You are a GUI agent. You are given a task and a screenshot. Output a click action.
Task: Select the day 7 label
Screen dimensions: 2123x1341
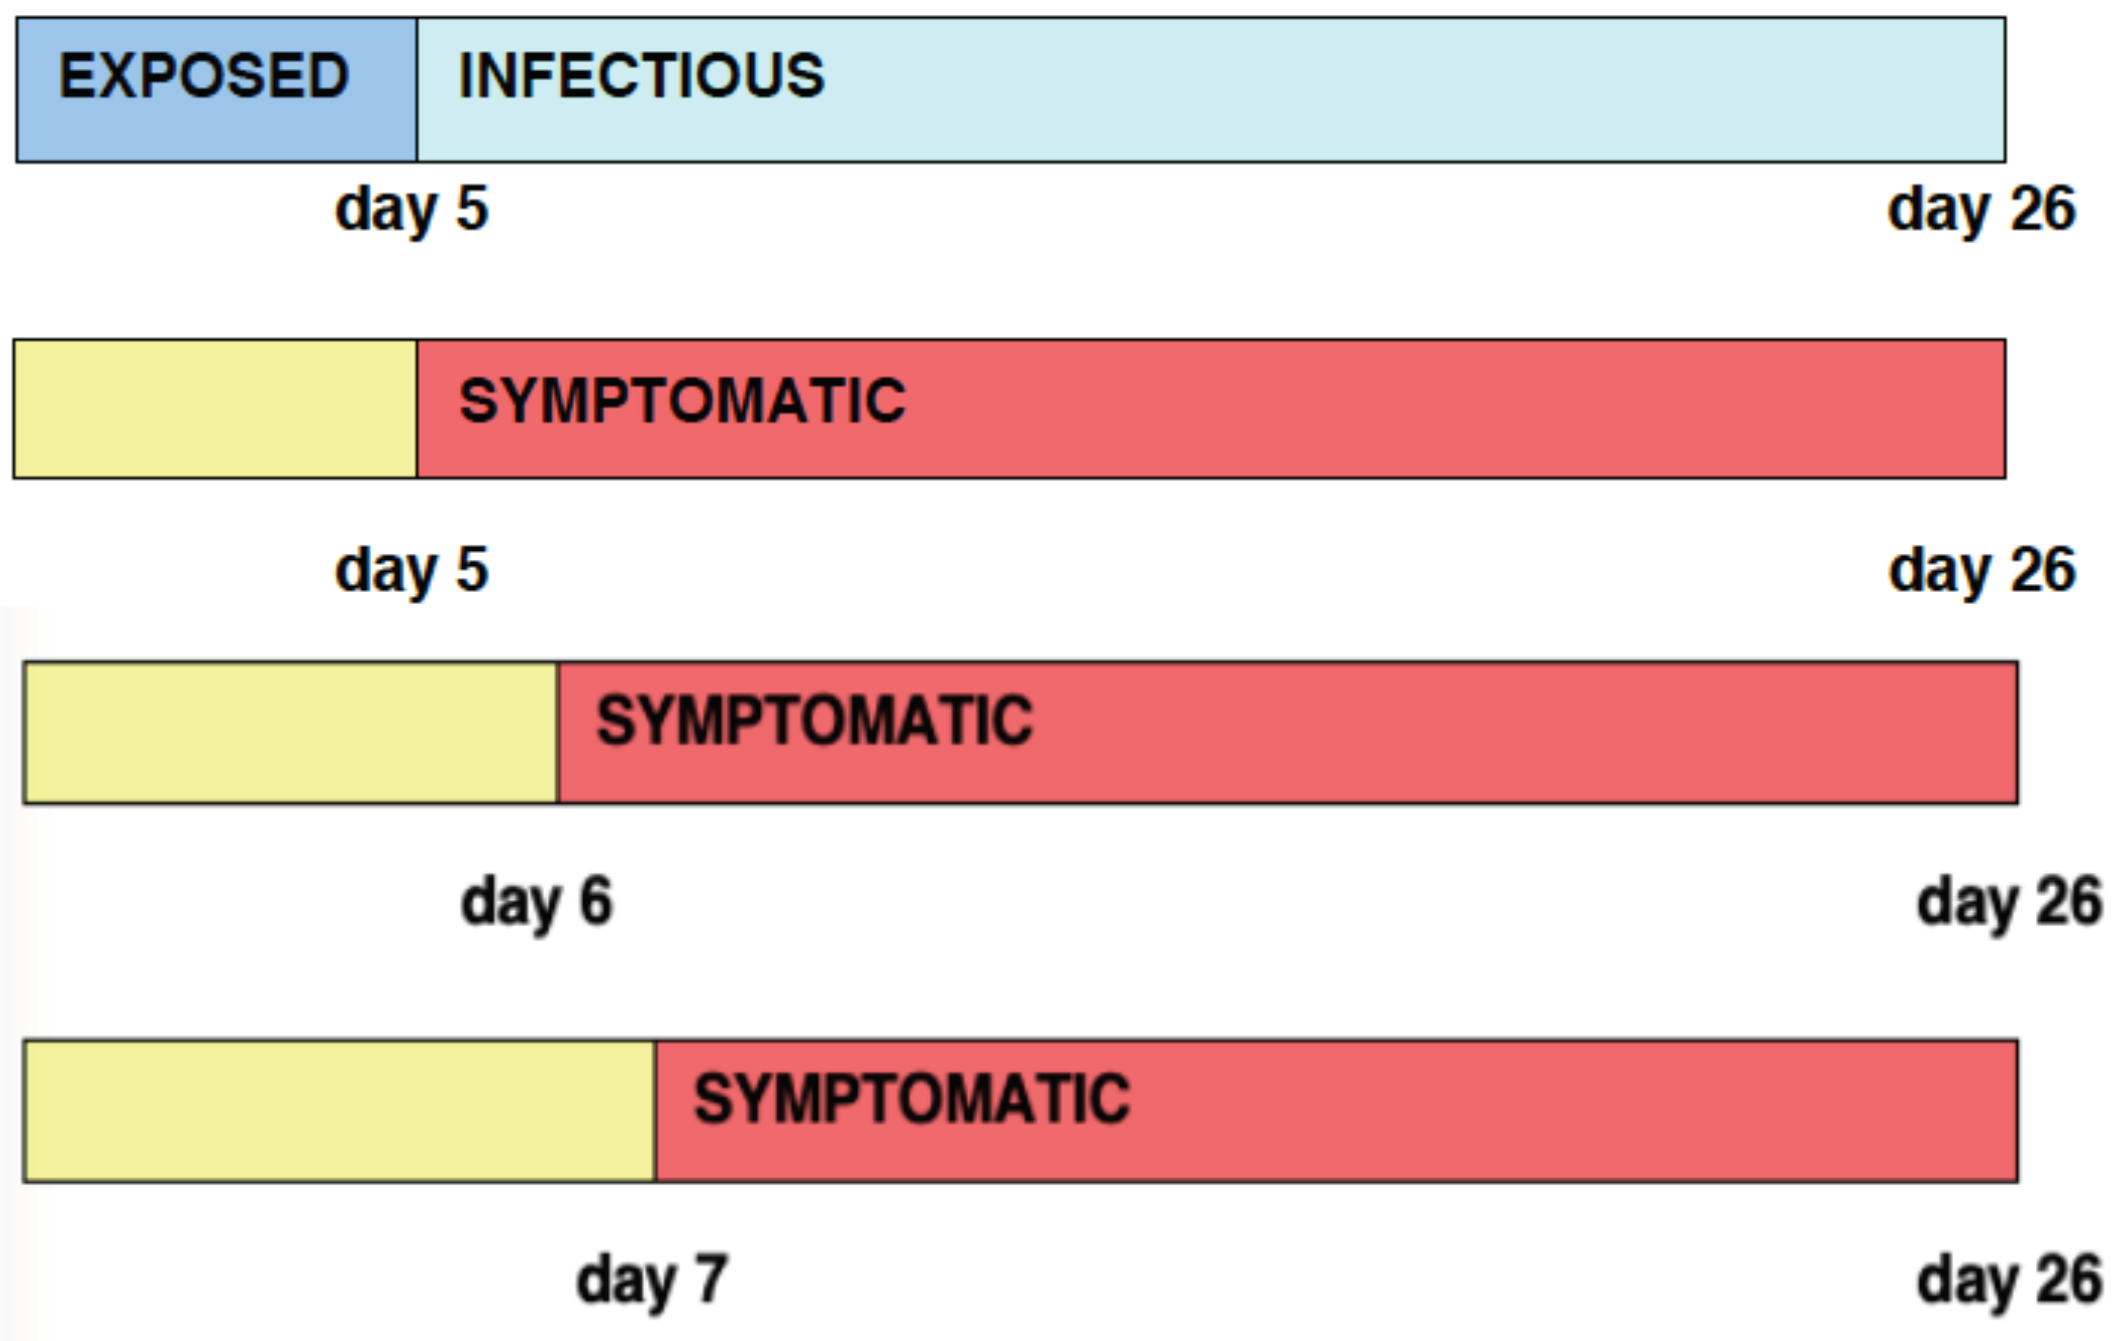point(651,1280)
